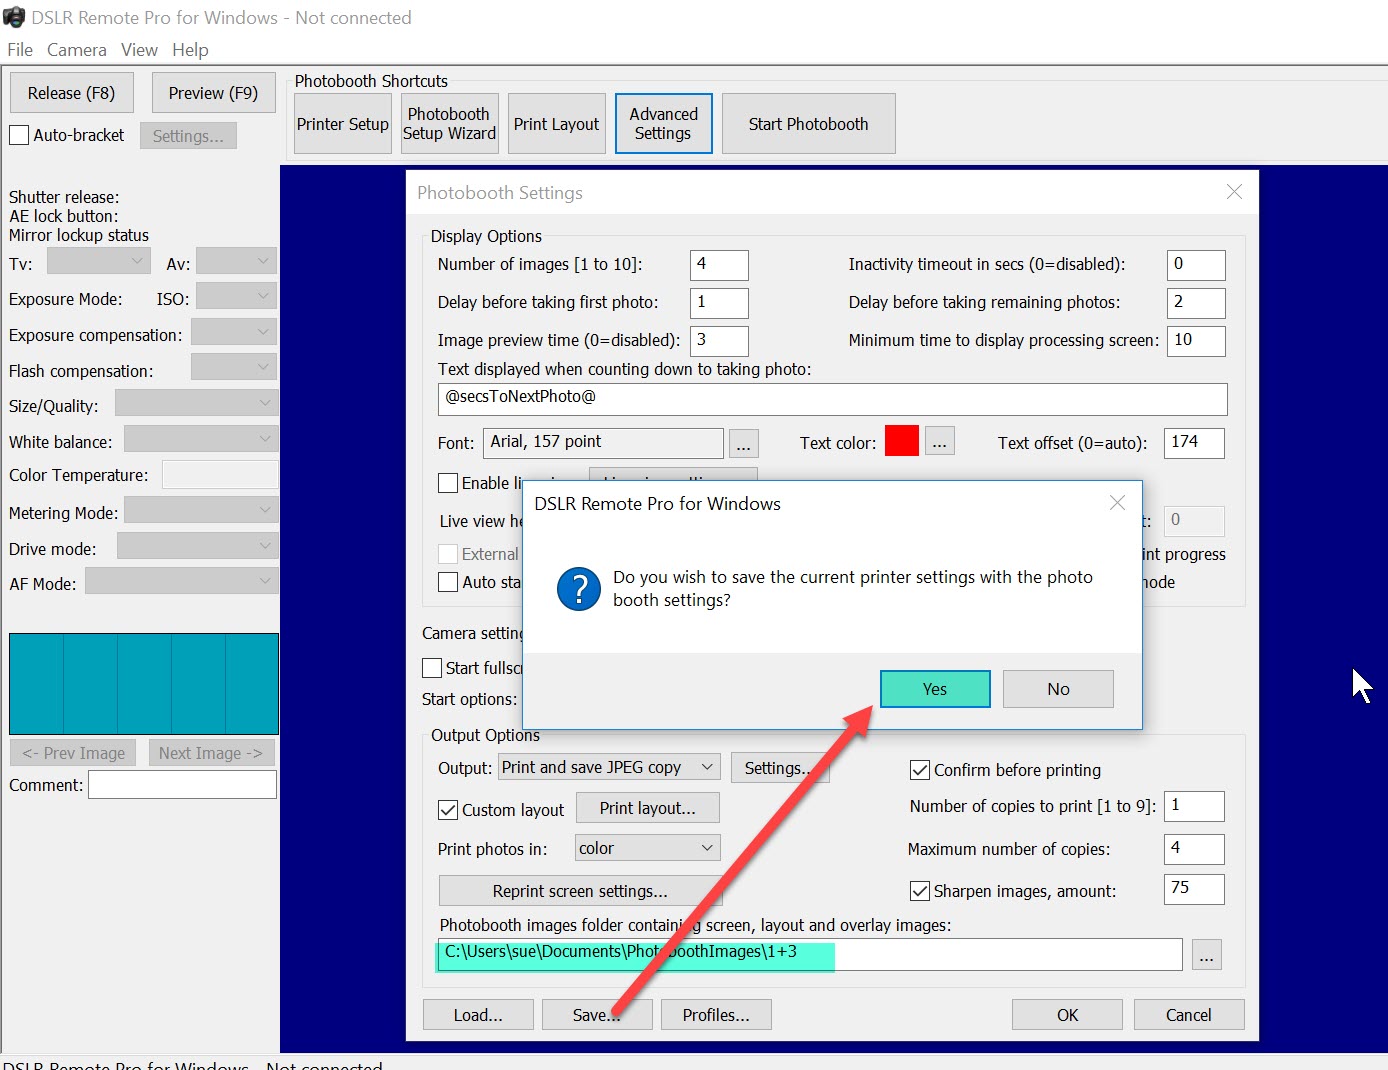Open Print Layout shortcut
Image resolution: width=1388 pixels, height=1070 pixels.
tap(556, 124)
